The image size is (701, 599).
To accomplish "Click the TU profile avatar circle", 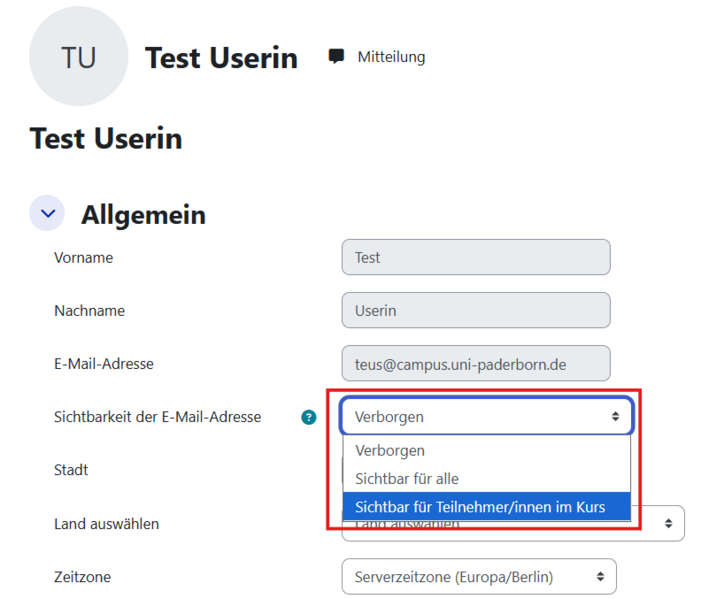I will 79,57.
